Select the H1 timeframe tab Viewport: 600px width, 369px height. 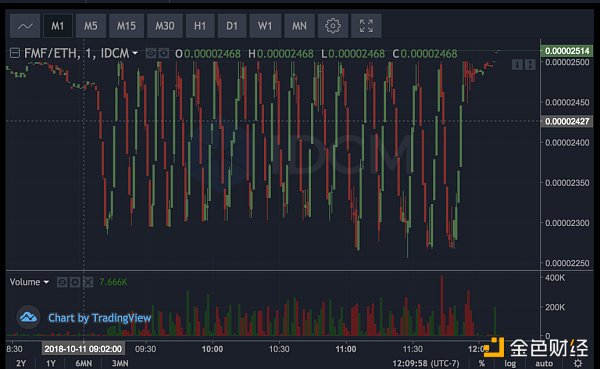pyautogui.click(x=200, y=26)
